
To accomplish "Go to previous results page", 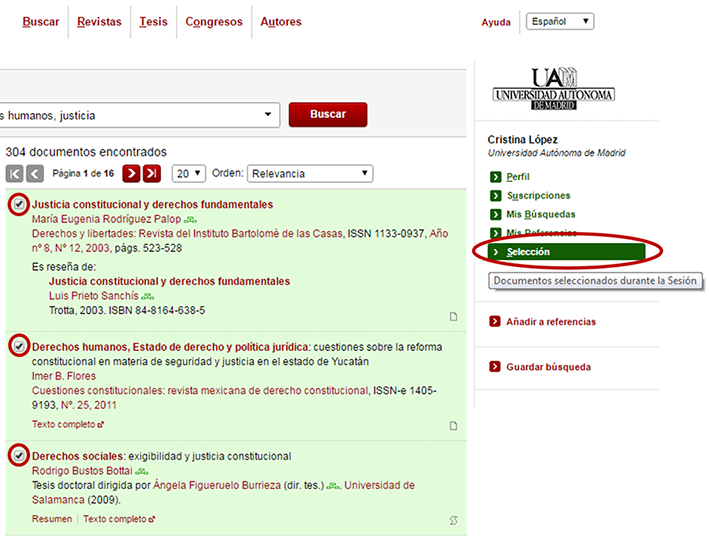I will [x=35, y=174].
